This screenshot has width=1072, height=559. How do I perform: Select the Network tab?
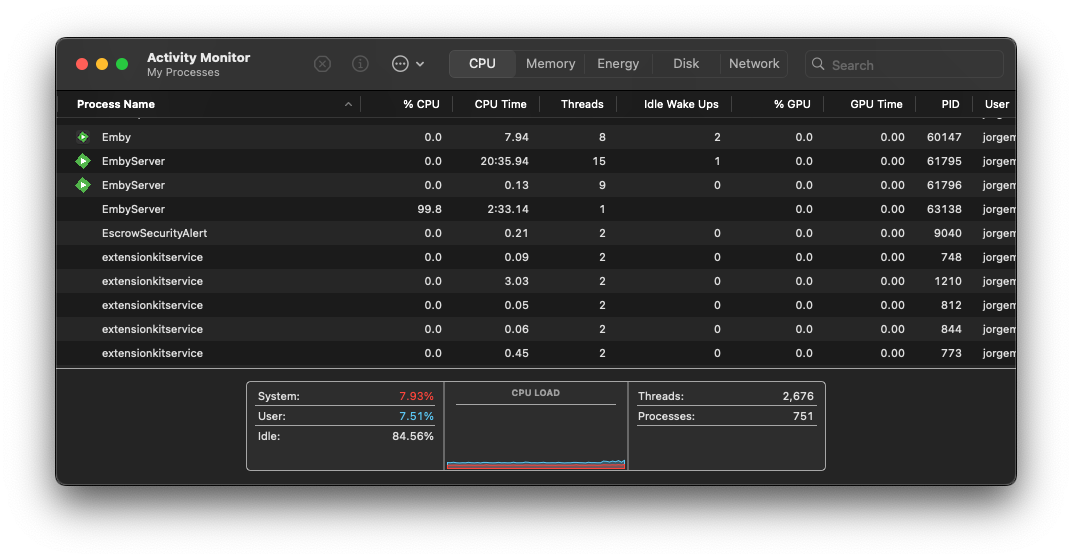[754, 64]
